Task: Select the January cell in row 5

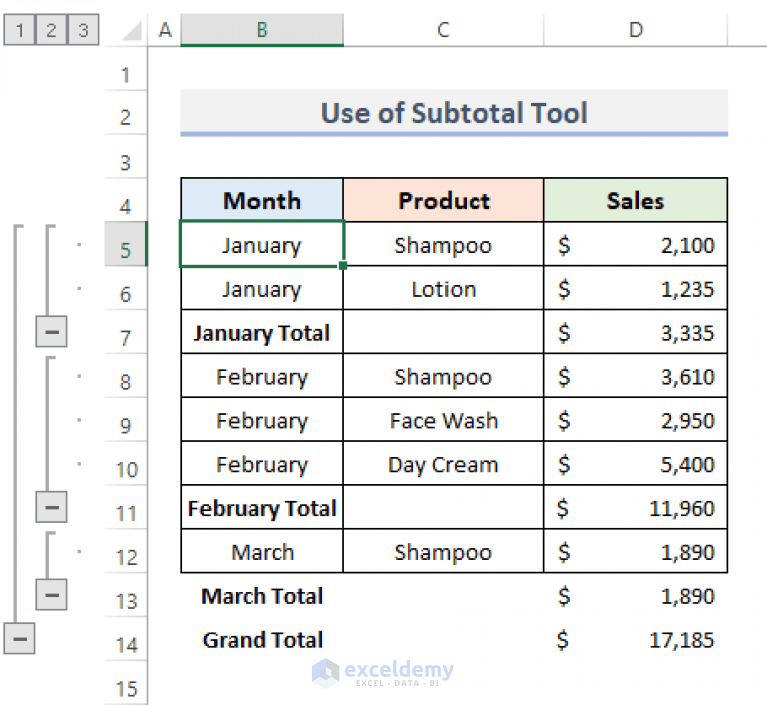Action: tap(262, 244)
